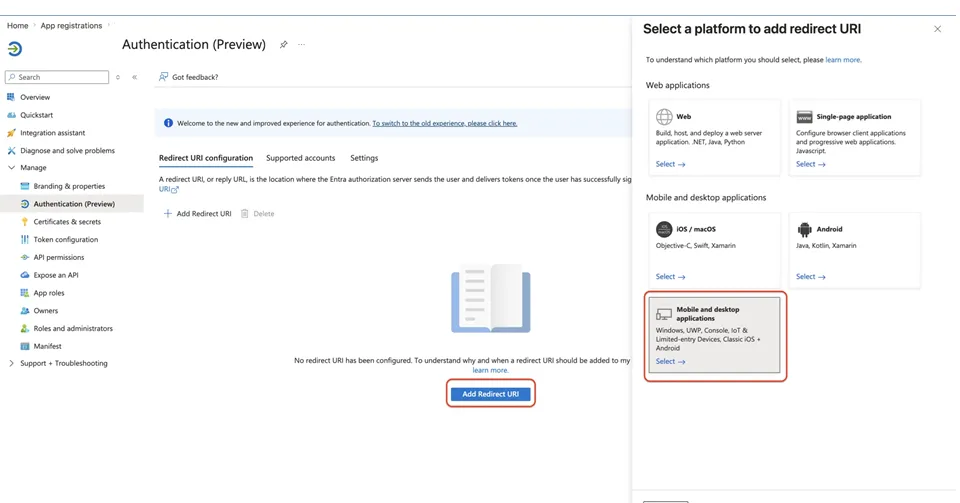The image size is (960, 503).
Task: Click the Certificates & secrets key icon
Action: (x=24, y=222)
